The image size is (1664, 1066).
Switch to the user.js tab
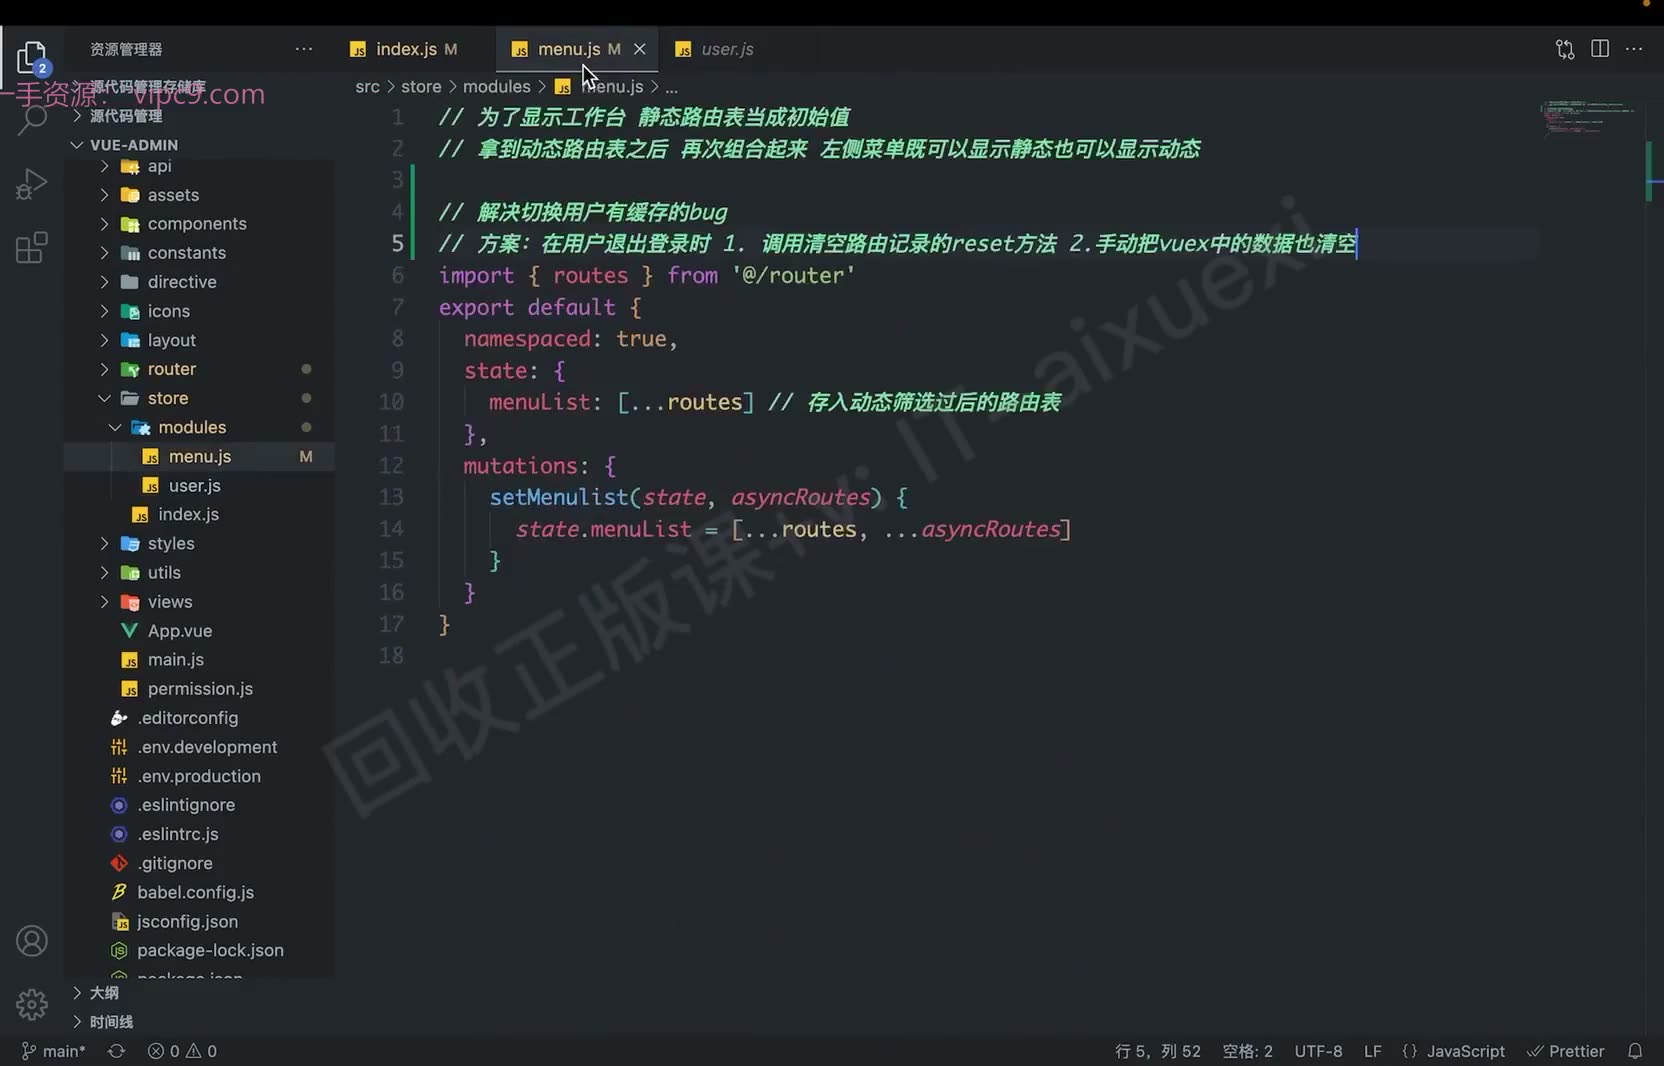pos(715,49)
